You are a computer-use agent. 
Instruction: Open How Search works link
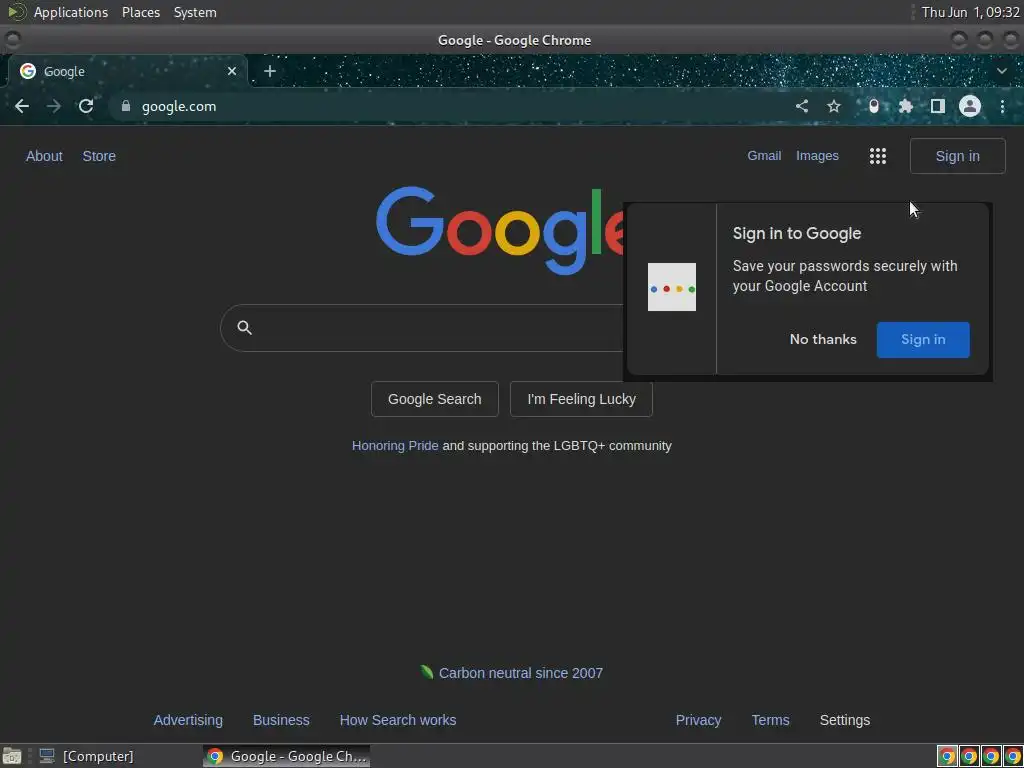398,720
